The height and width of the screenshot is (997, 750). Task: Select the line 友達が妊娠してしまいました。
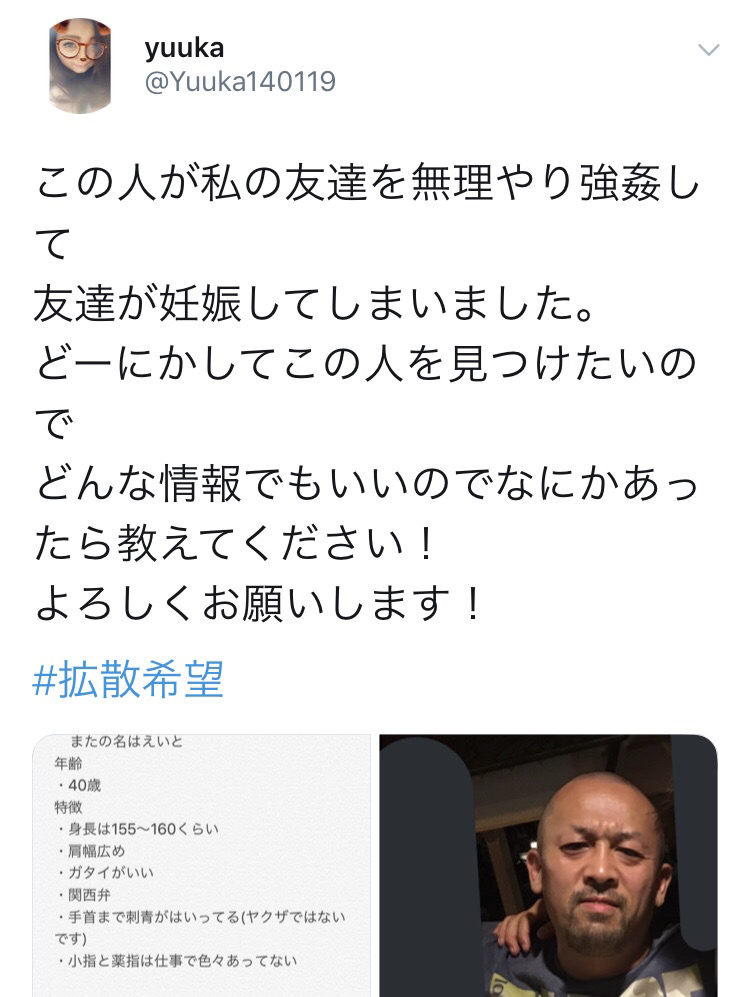click(315, 304)
